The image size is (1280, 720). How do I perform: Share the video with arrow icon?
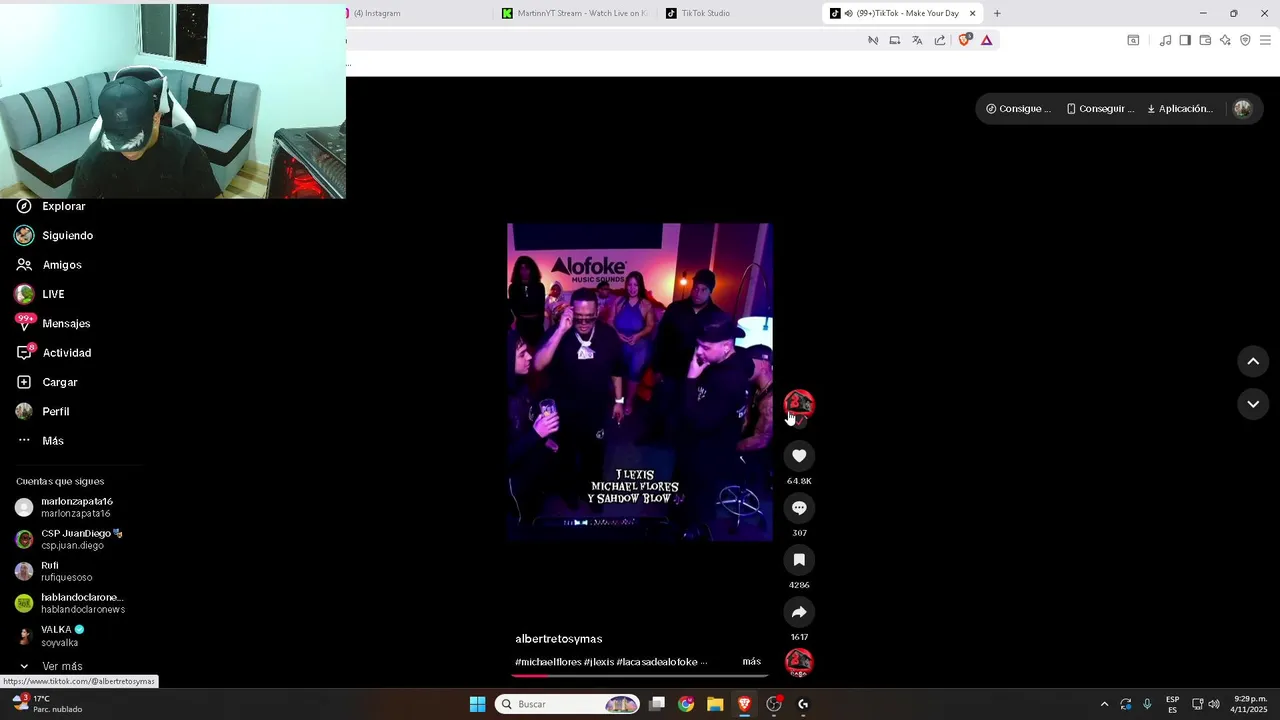point(799,612)
